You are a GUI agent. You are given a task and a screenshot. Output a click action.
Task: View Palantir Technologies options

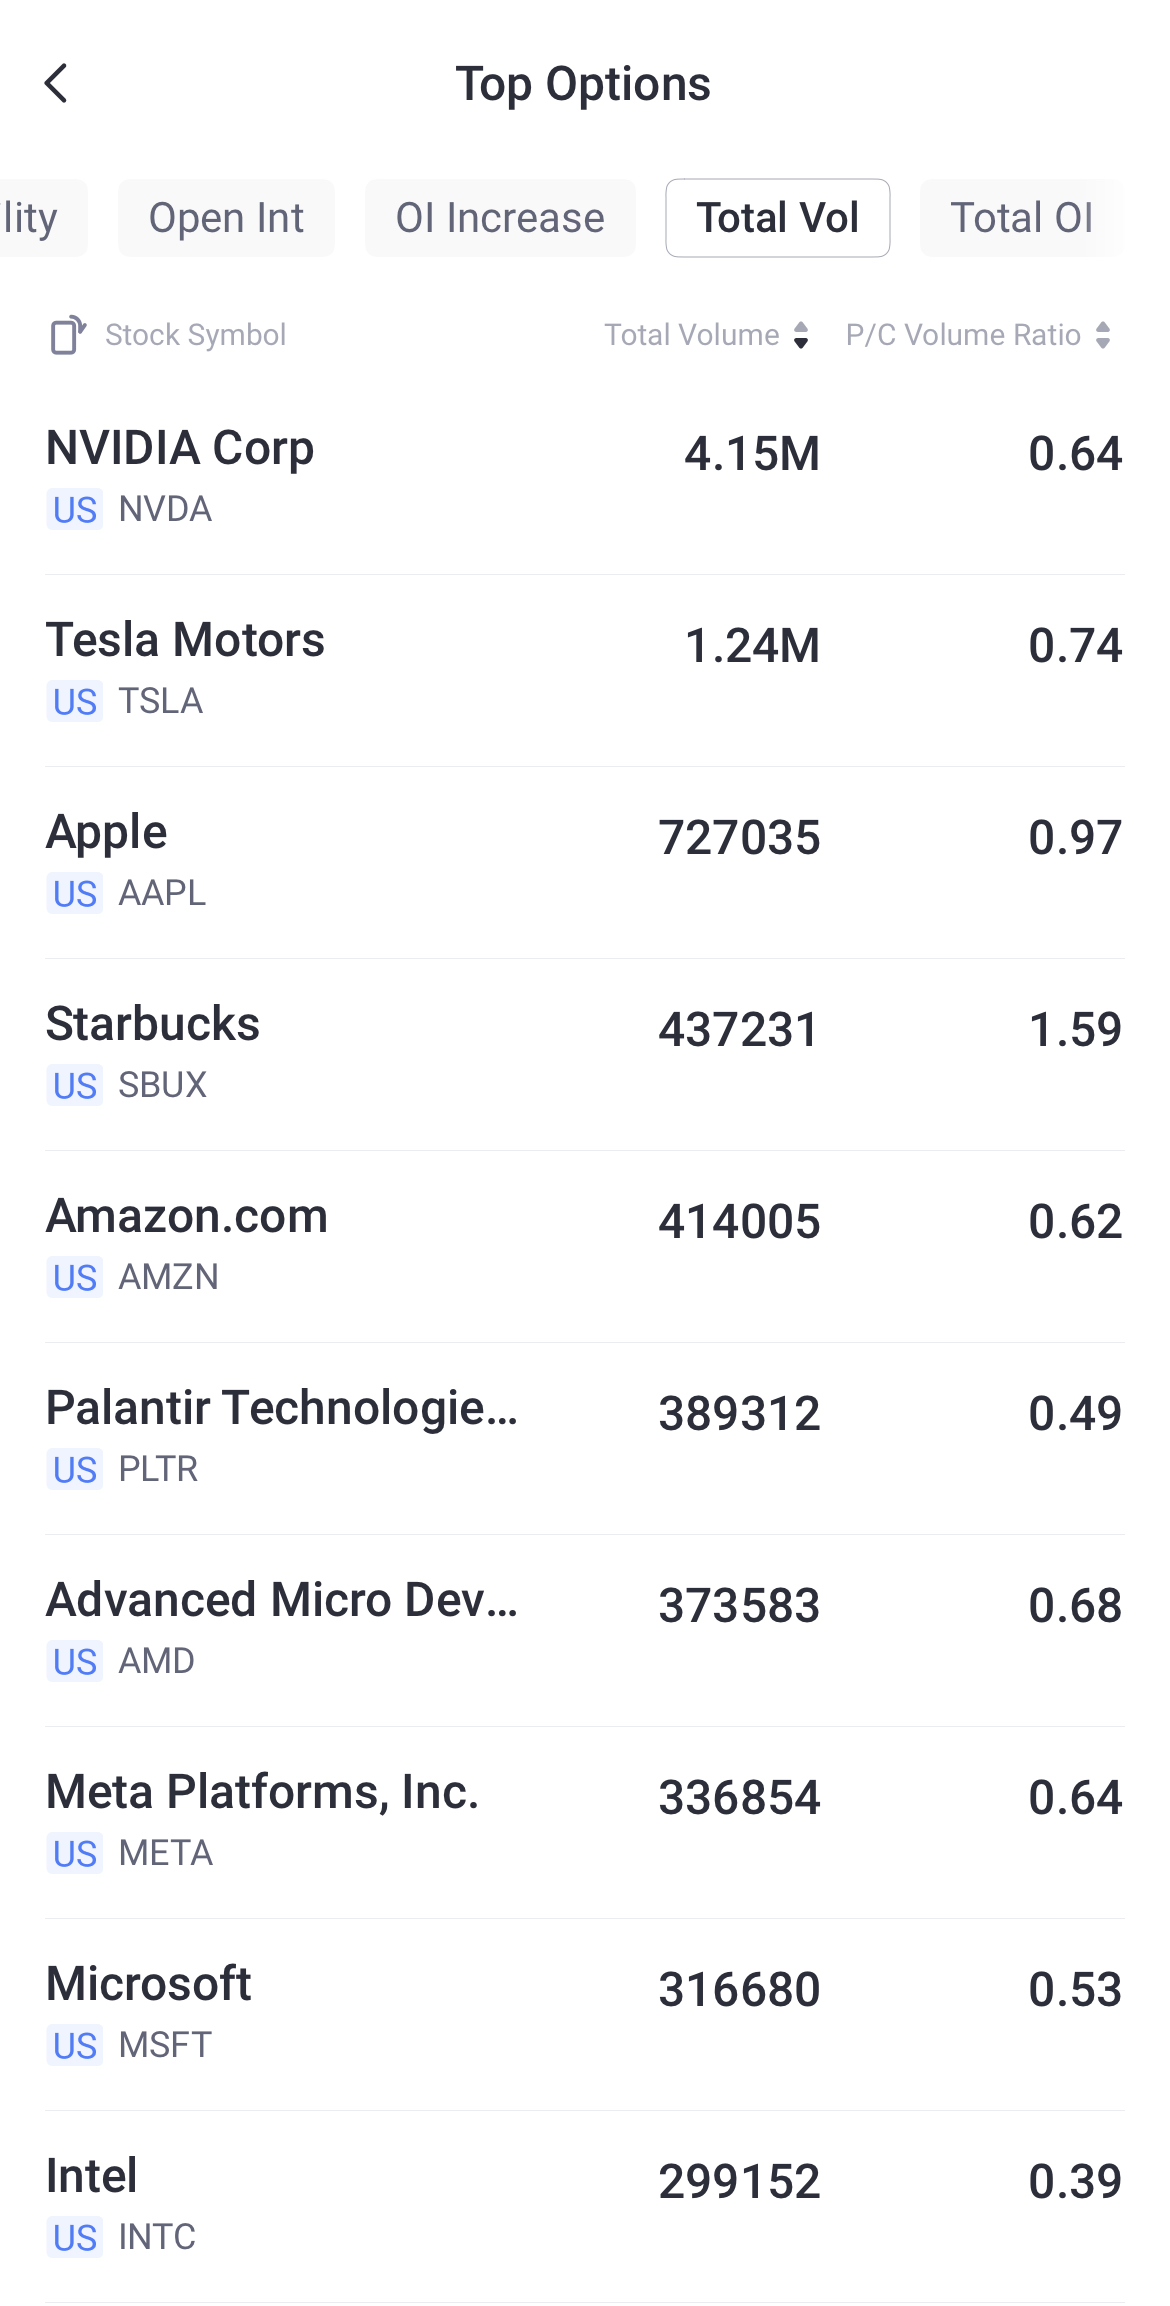point(585,1436)
